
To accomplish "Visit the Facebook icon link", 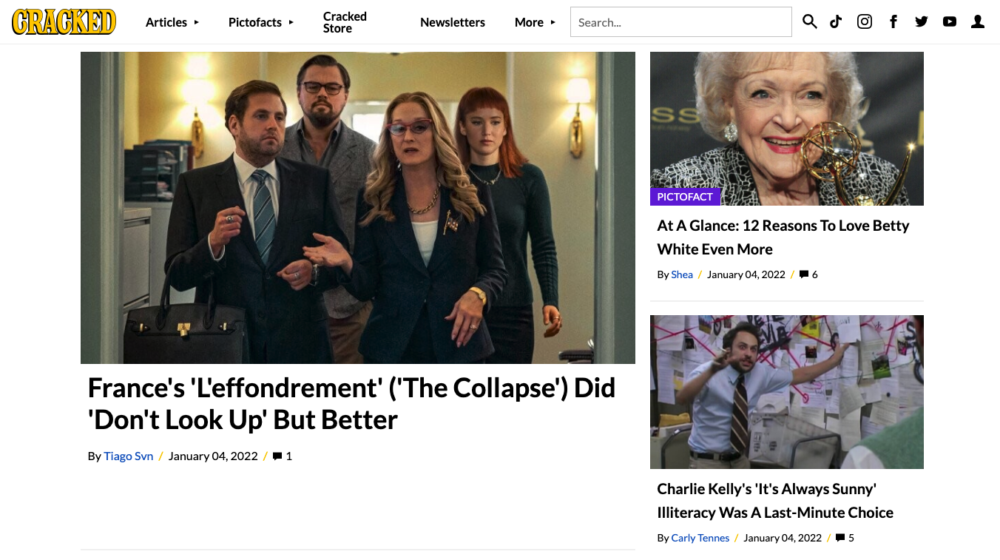I will coord(893,22).
